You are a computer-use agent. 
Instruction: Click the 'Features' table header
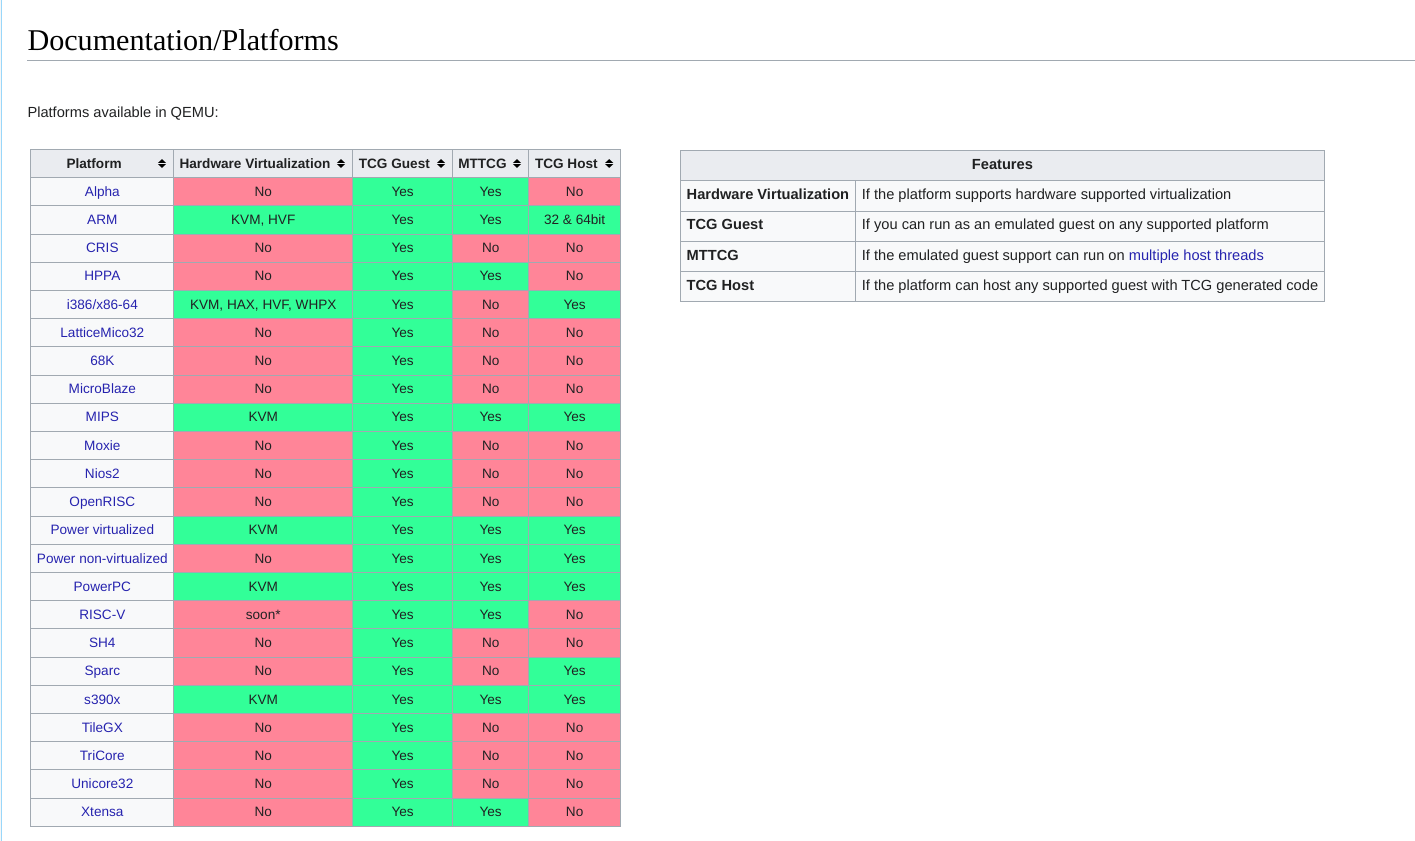[1002, 165]
